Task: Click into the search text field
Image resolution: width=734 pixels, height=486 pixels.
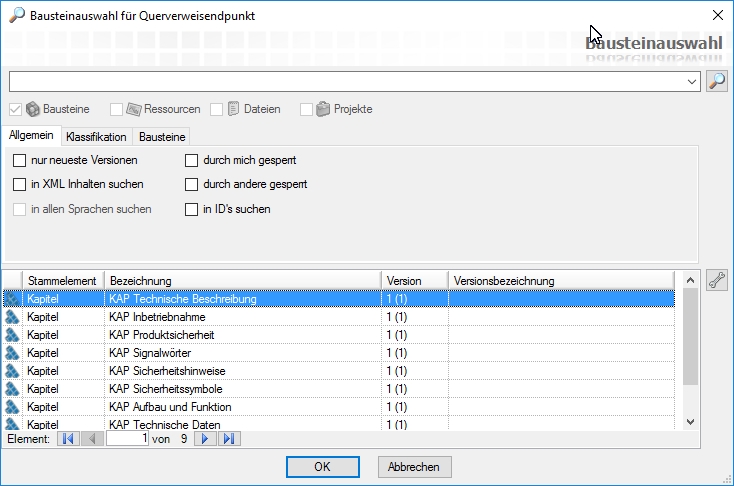Action: click(346, 81)
